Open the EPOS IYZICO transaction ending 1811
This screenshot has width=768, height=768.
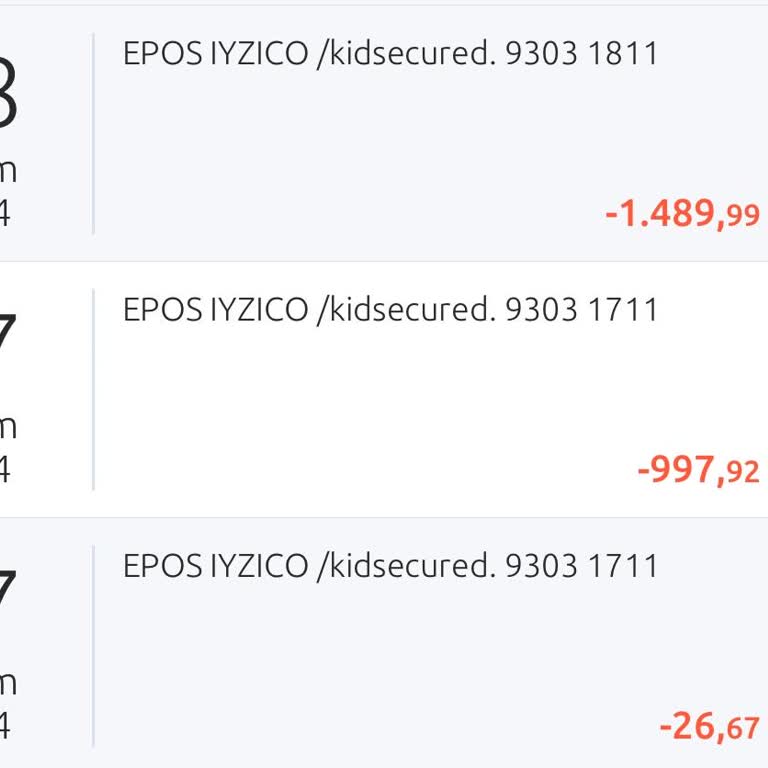(390, 53)
